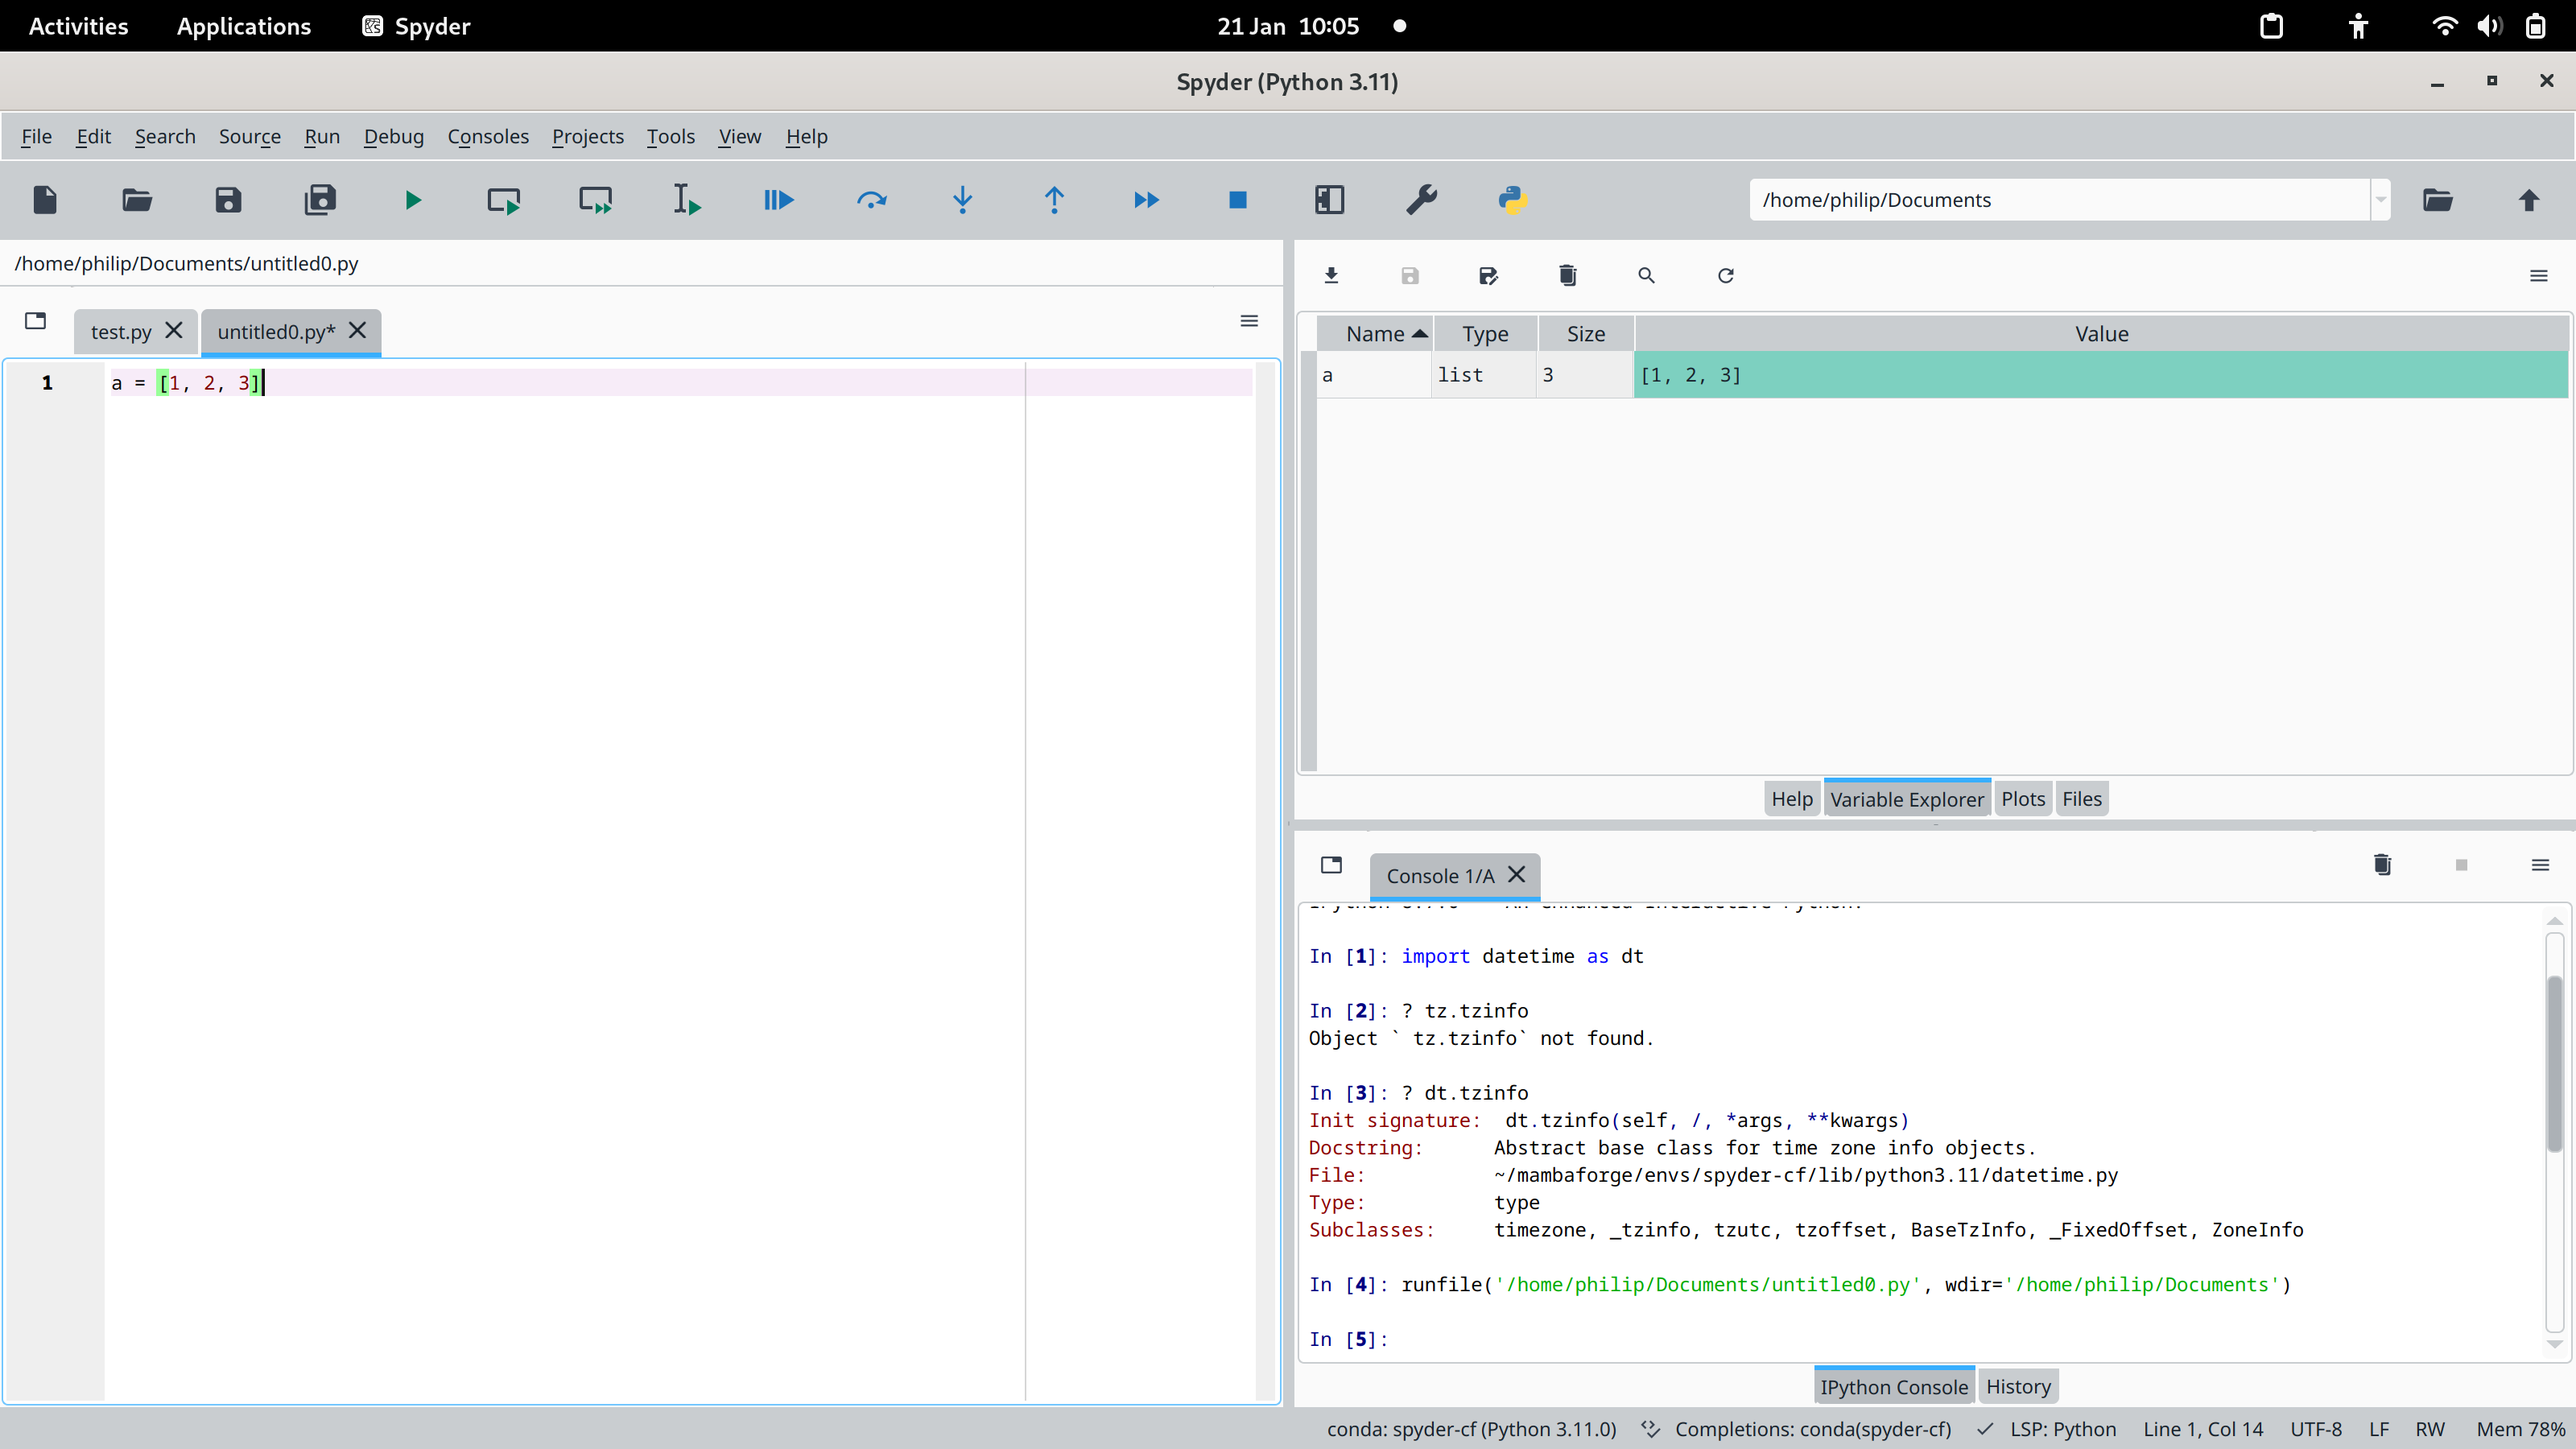Viewport: 2576px width, 1449px height.
Task: Click LSP: Python status entry
Action: click(x=2048, y=1430)
